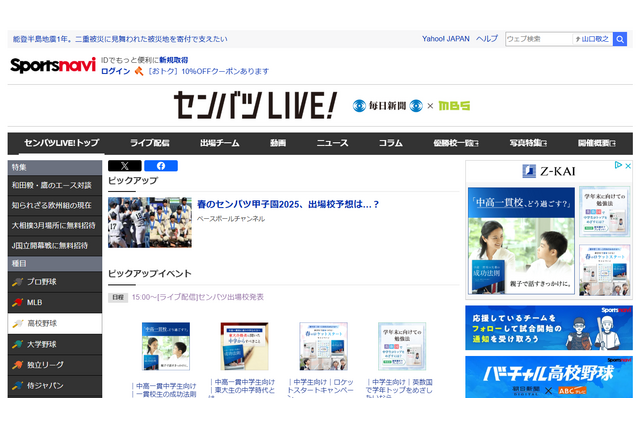Click the ロケットスタートキャンペーン ad thumbnail
The height and width of the screenshot is (426, 640).
[x=323, y=346]
